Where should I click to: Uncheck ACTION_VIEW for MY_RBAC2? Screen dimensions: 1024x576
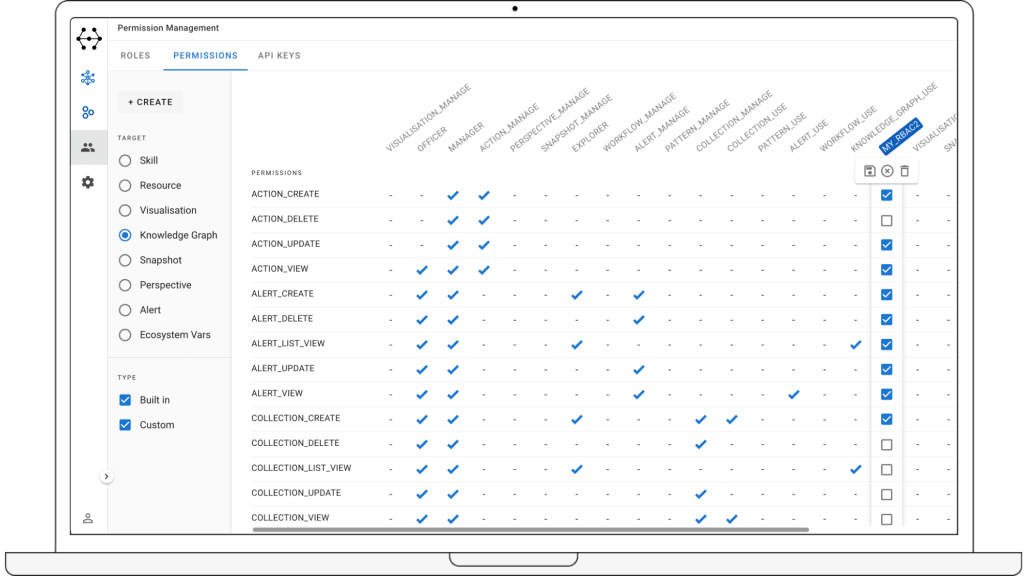pos(886,270)
